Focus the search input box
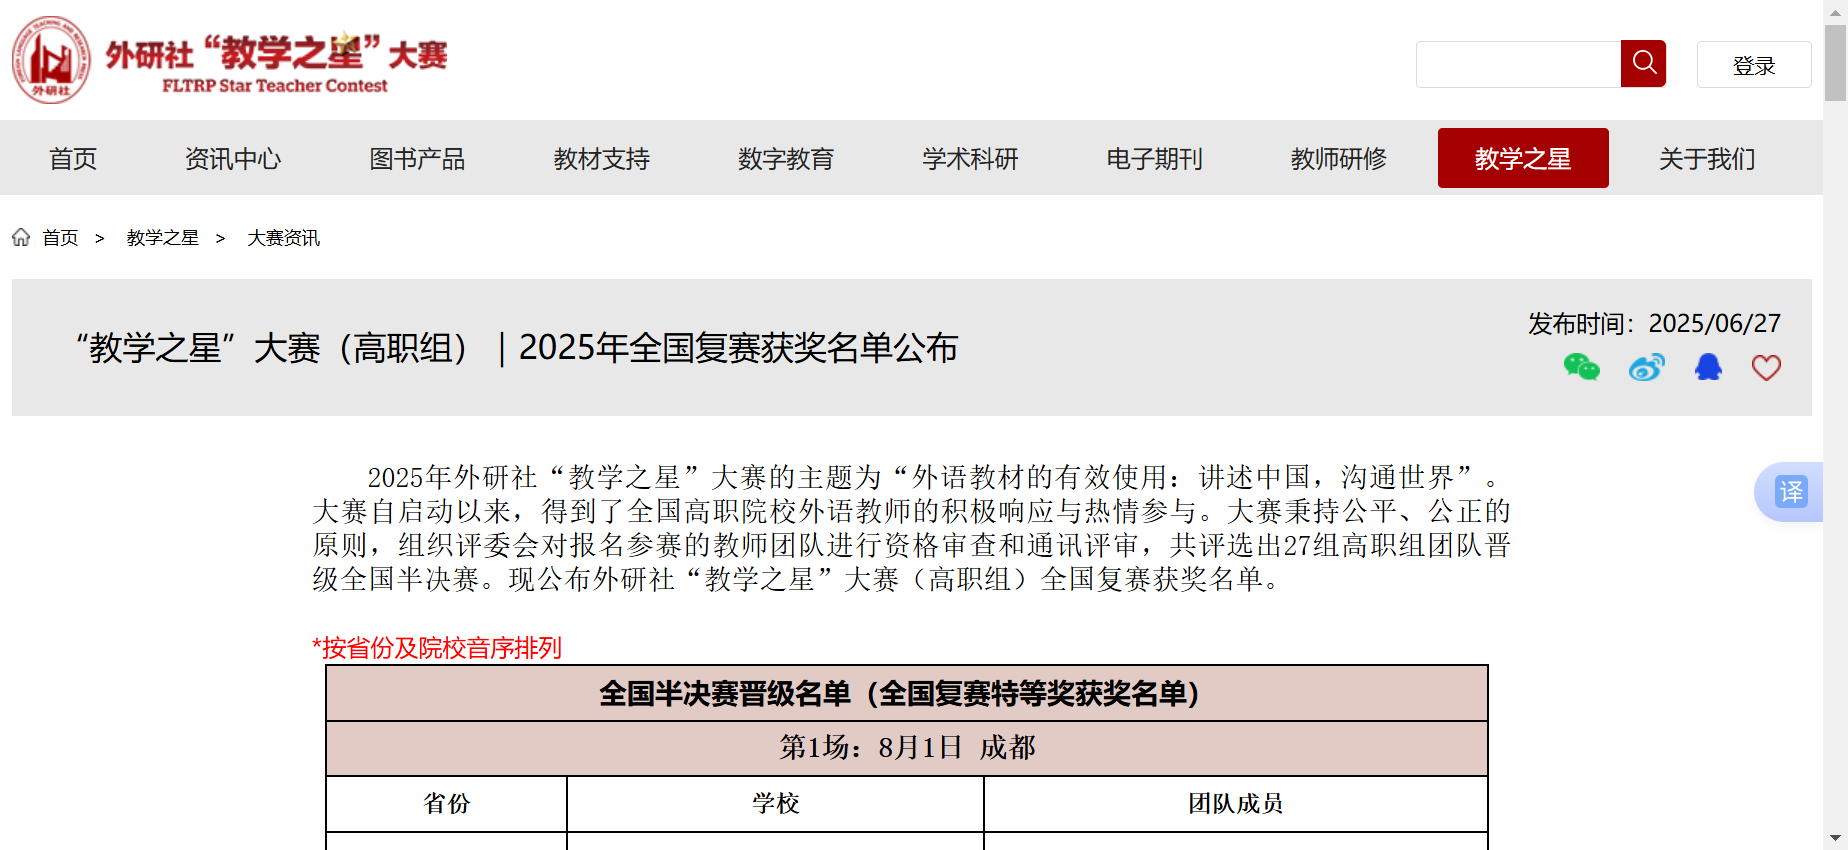The height and width of the screenshot is (850, 1848). pyautogui.click(x=1518, y=64)
